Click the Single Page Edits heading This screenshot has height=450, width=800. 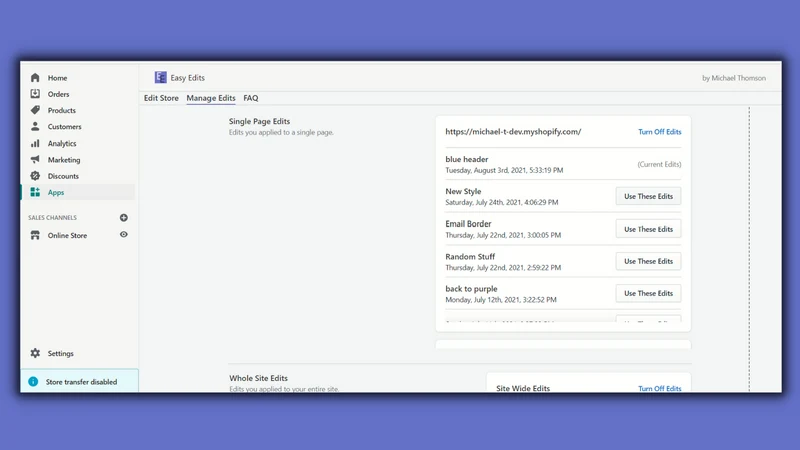(x=259, y=121)
